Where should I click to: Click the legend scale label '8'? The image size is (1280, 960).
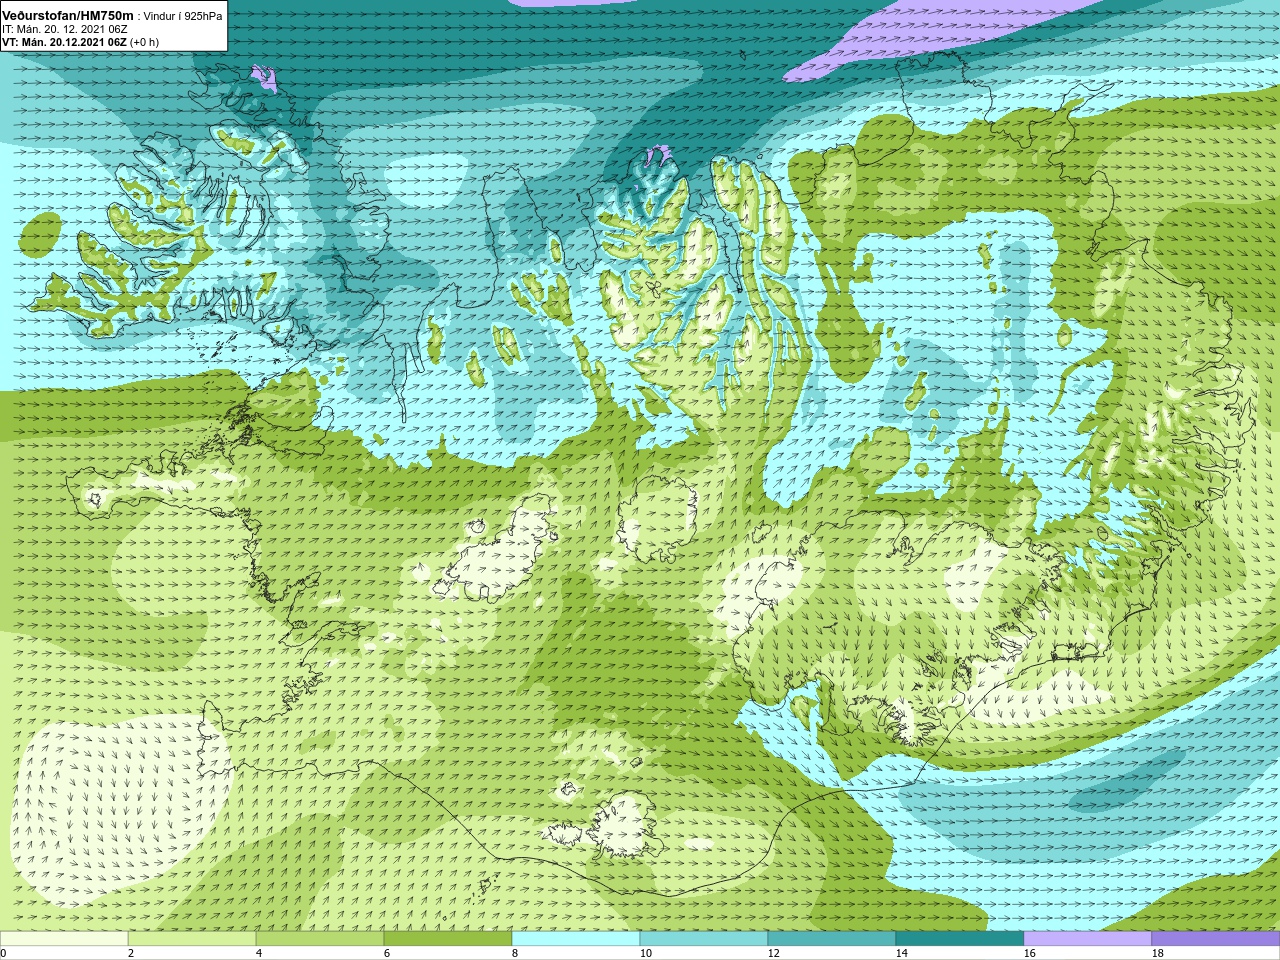(x=515, y=953)
